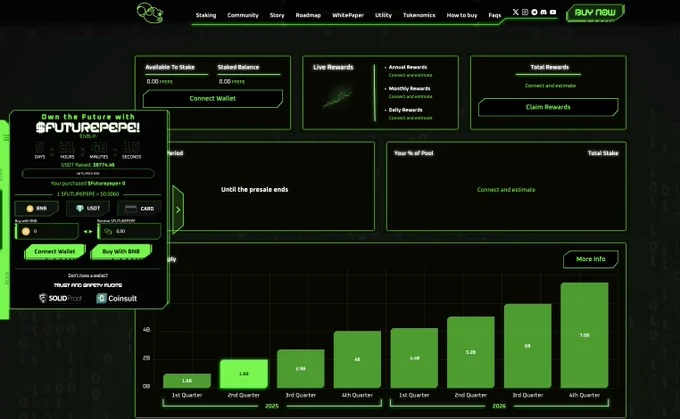Screen dimensions: 680x419
Task: Click the '$FUTUREPEPE!' widget title
Action: click(x=88, y=128)
